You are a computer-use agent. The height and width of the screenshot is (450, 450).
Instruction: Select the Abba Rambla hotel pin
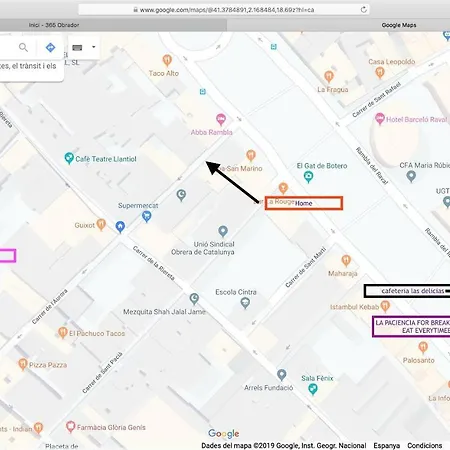pos(221,119)
